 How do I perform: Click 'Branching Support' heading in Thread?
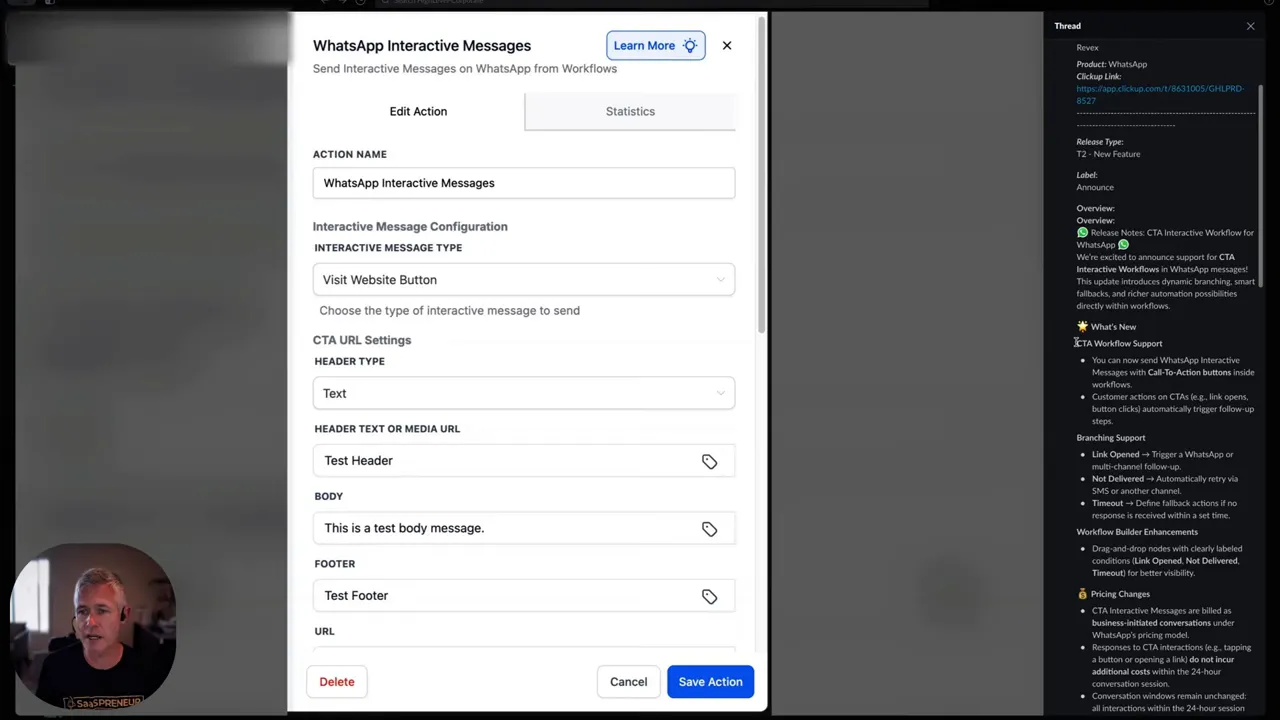1111,437
